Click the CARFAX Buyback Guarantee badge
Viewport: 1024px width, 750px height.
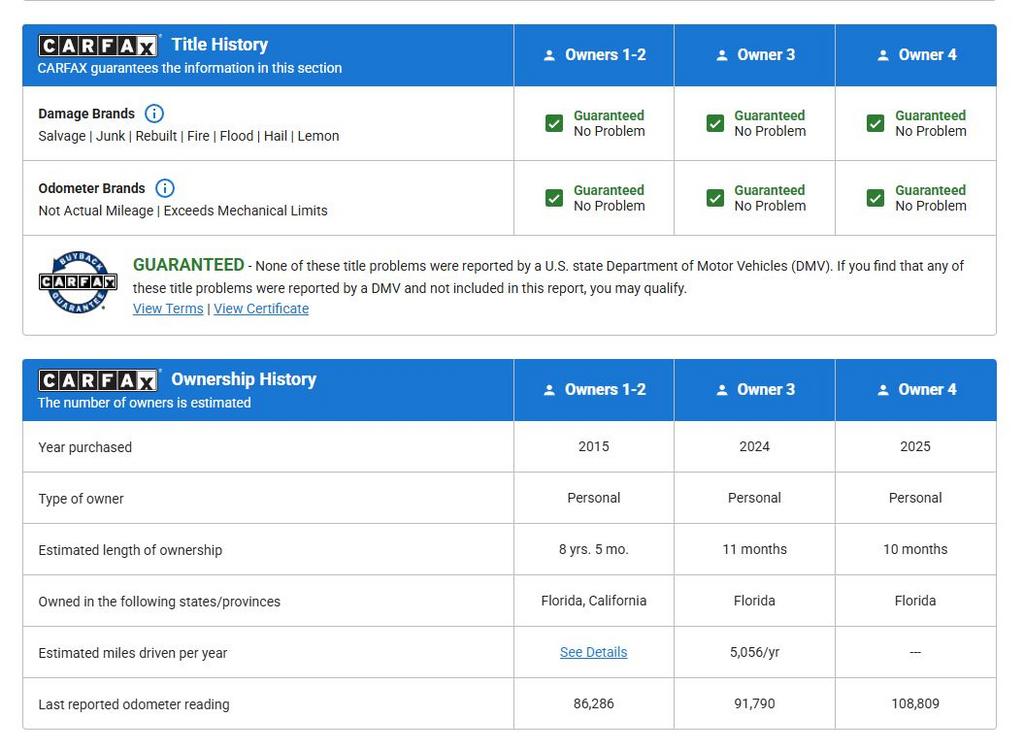[78, 283]
